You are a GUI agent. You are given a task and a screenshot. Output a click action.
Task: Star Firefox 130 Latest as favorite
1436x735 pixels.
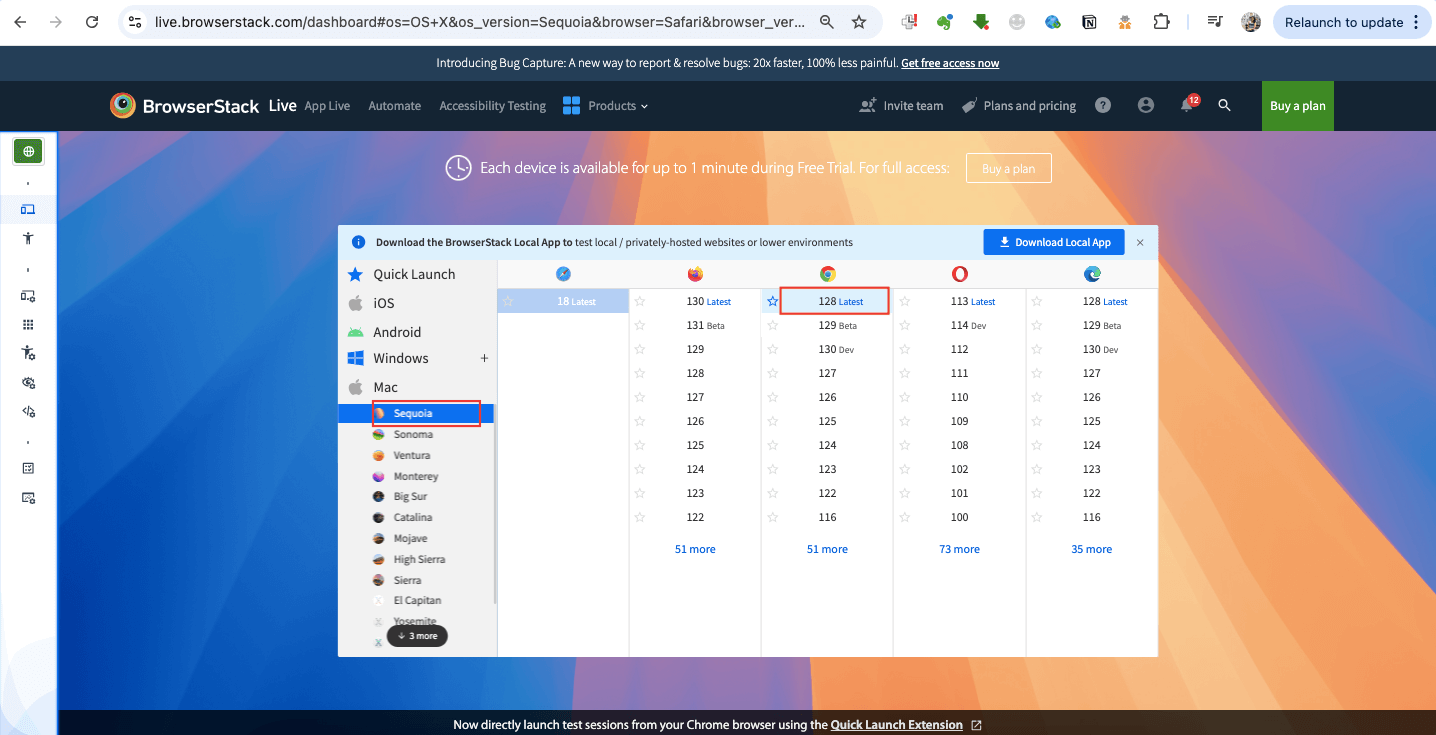point(640,301)
